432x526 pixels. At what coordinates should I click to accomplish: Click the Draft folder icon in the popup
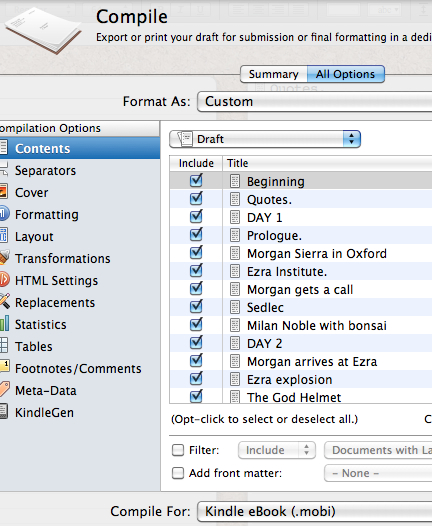[x=184, y=139]
